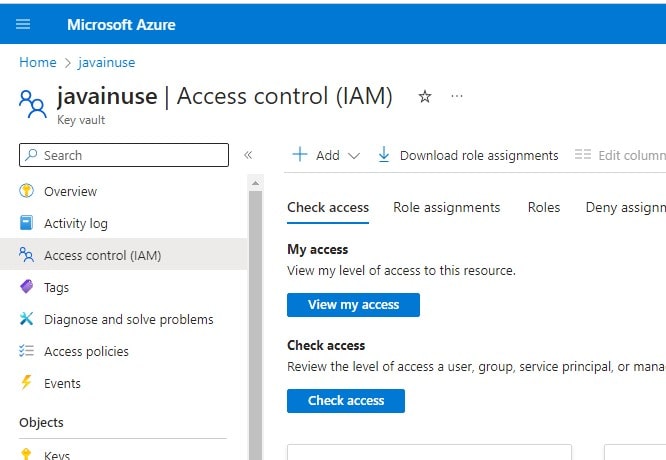666x460 pixels.
Task: Click the sidebar scrollbar up arrow
Action: click(255, 183)
